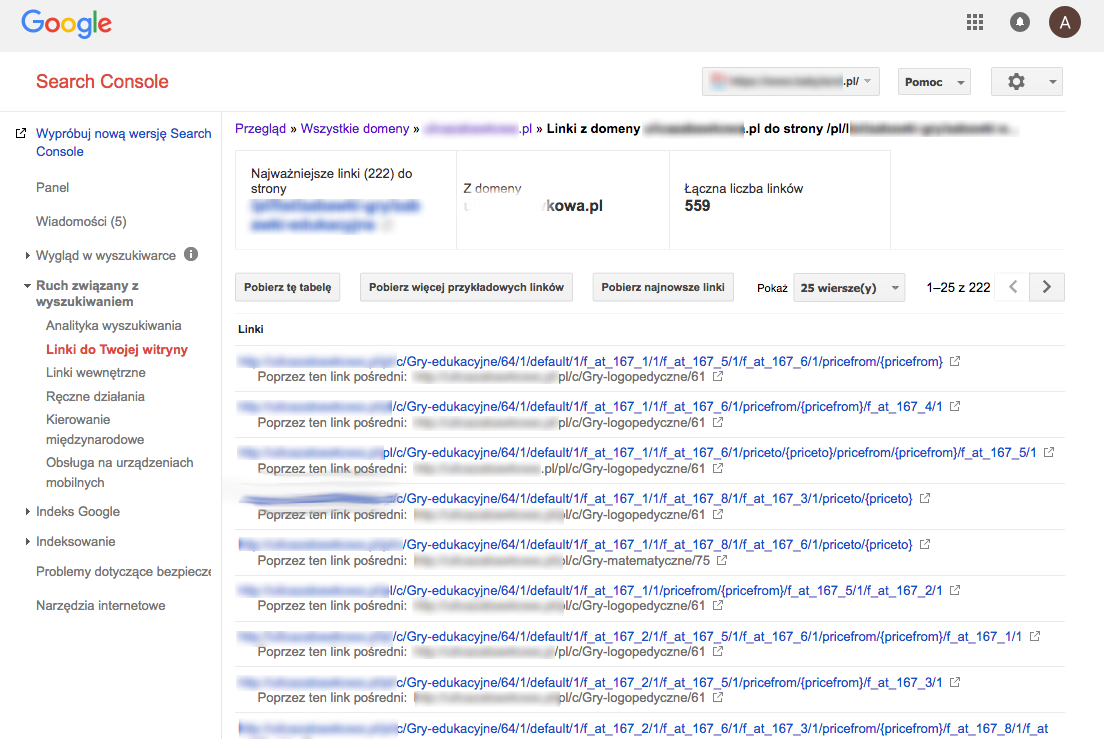This screenshot has width=1104, height=748.
Task: Click Wypróbuj nową wersję Search Console link
Action: pyautogui.click(x=123, y=142)
